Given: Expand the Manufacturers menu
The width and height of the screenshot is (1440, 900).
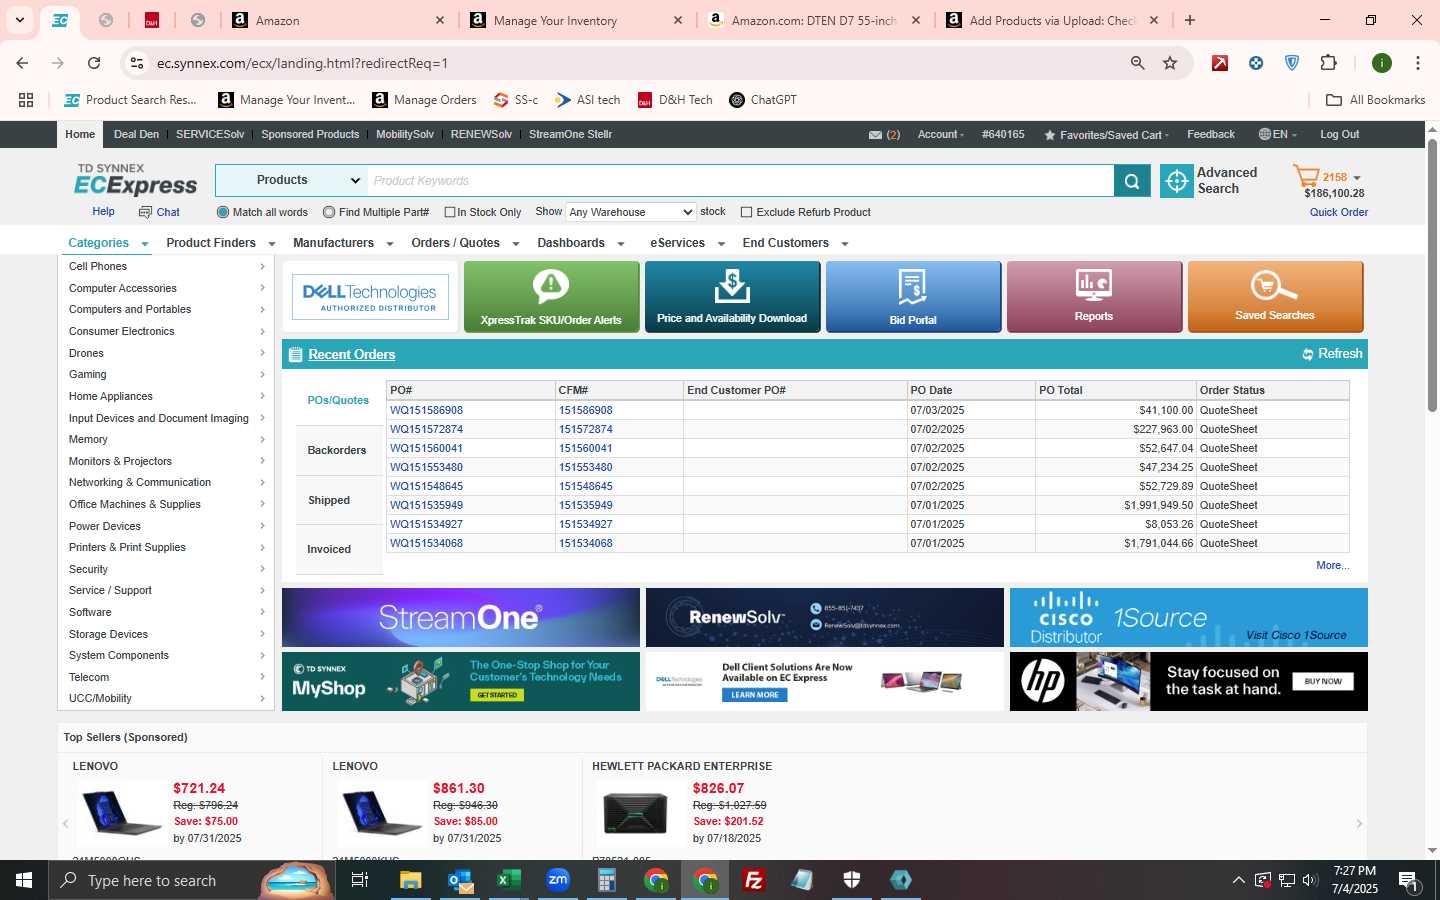Looking at the screenshot, I should point(343,243).
